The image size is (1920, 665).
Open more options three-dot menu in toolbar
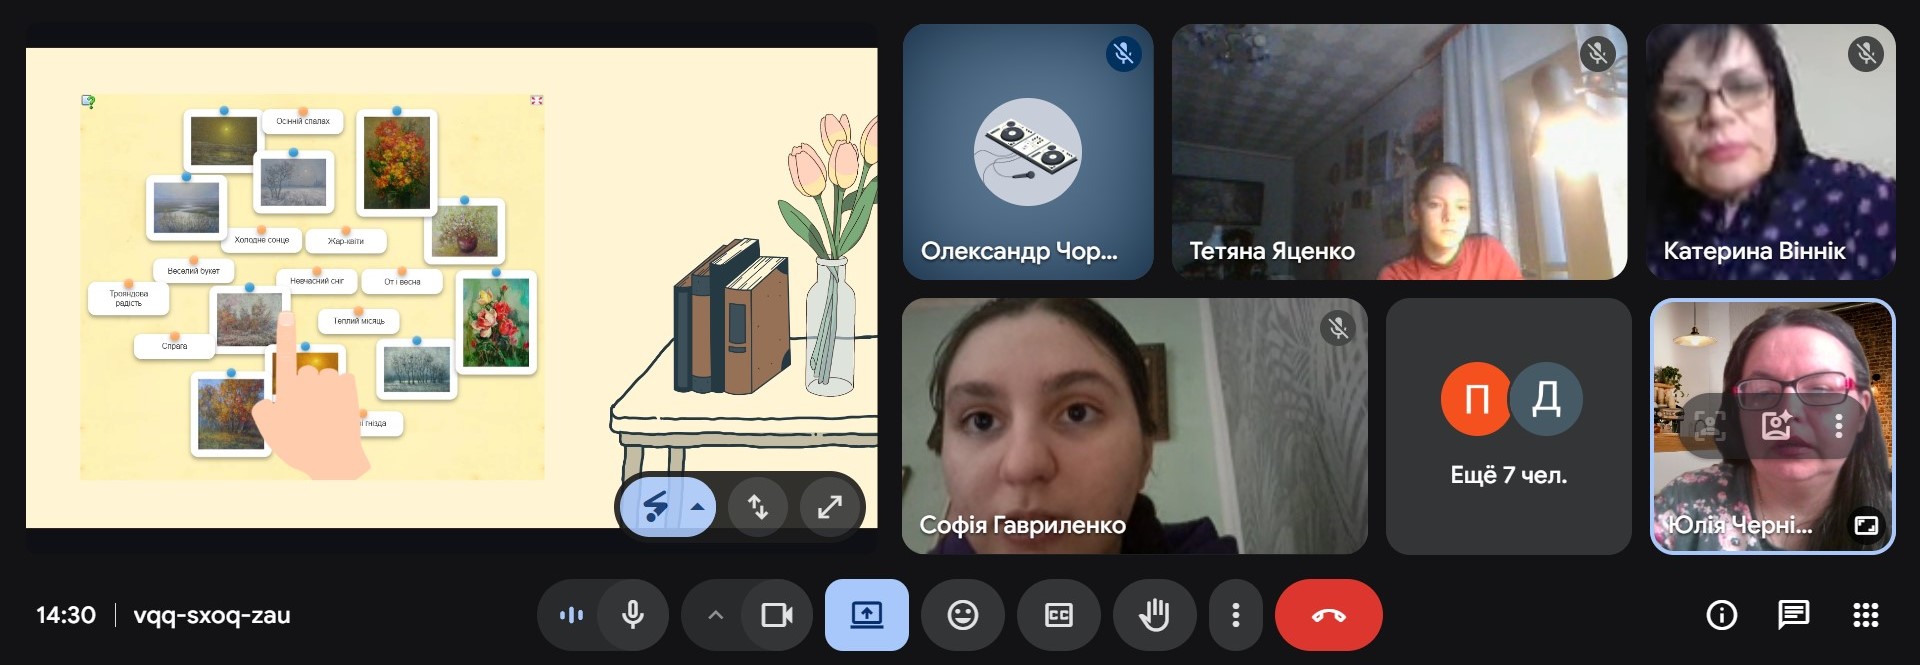tap(1236, 615)
